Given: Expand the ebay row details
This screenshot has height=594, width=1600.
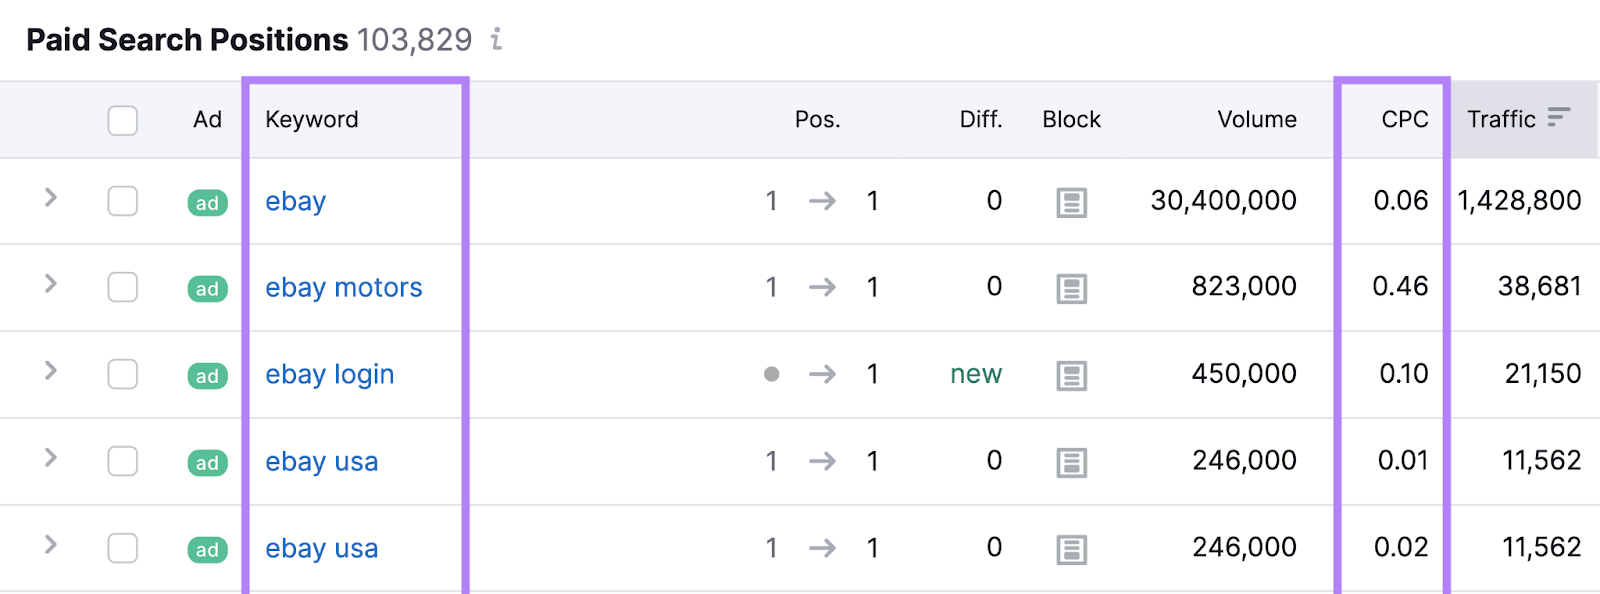Looking at the screenshot, I should (49, 201).
